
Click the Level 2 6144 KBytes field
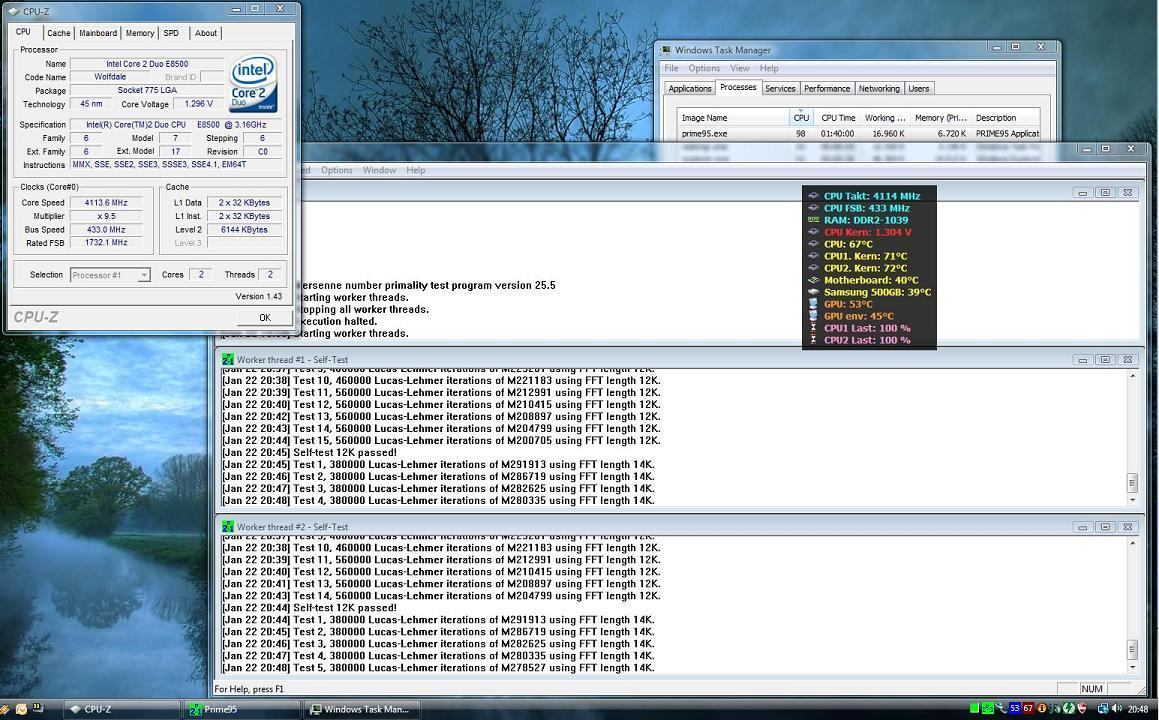click(244, 230)
